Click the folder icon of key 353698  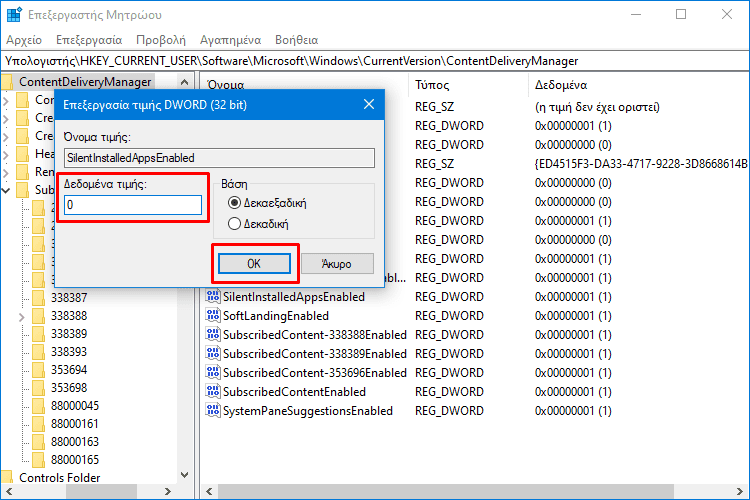click(38, 388)
